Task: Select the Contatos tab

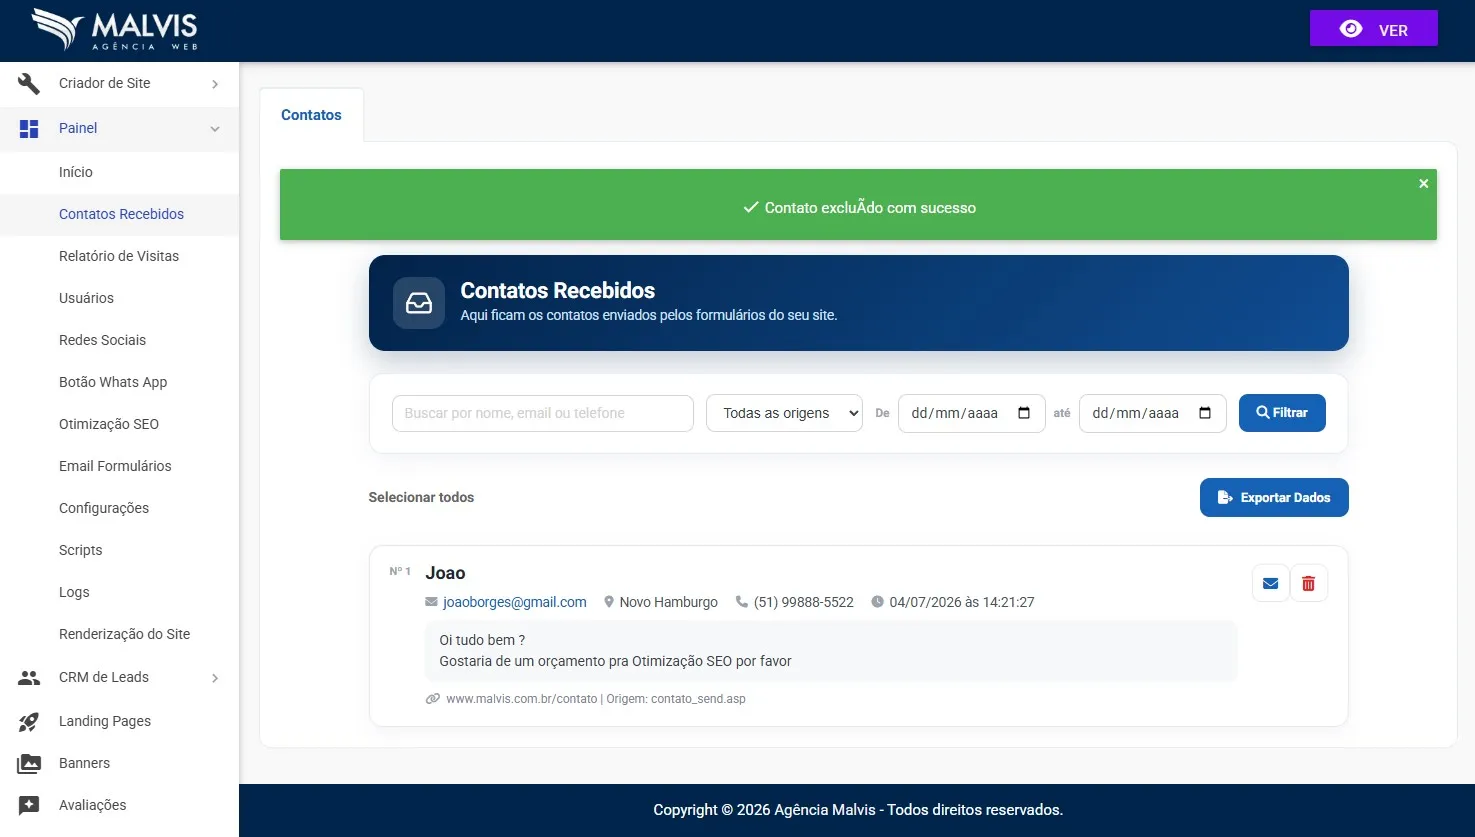Action: [x=311, y=115]
